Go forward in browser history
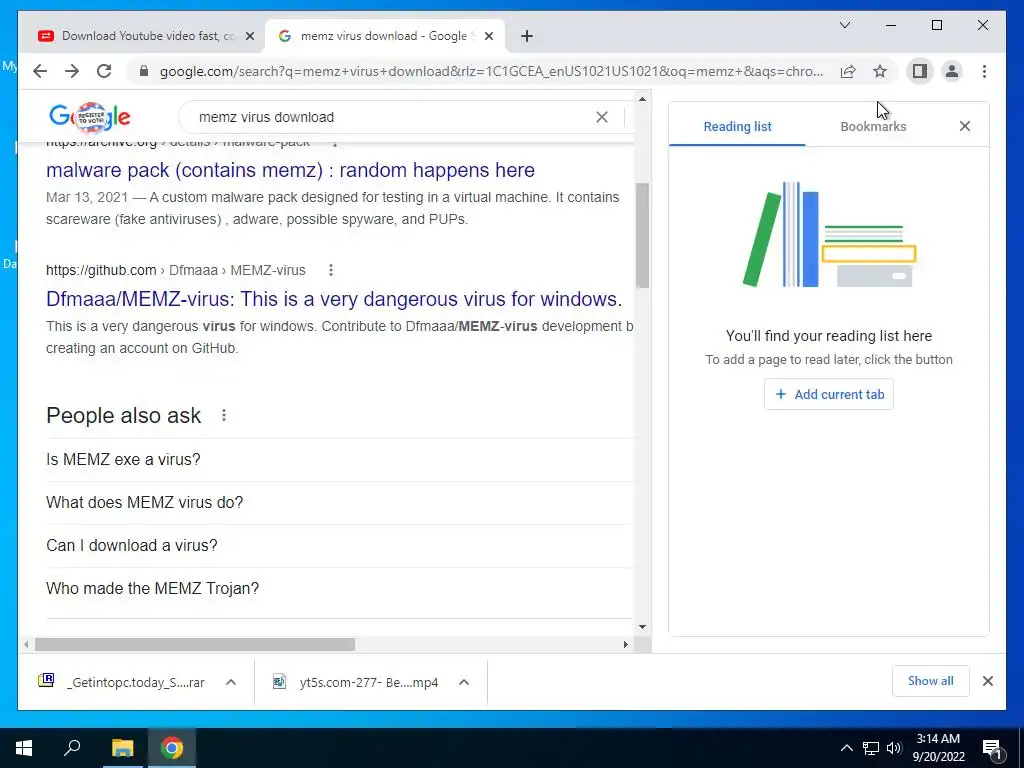Screen dimensions: 1024x768 72,71
